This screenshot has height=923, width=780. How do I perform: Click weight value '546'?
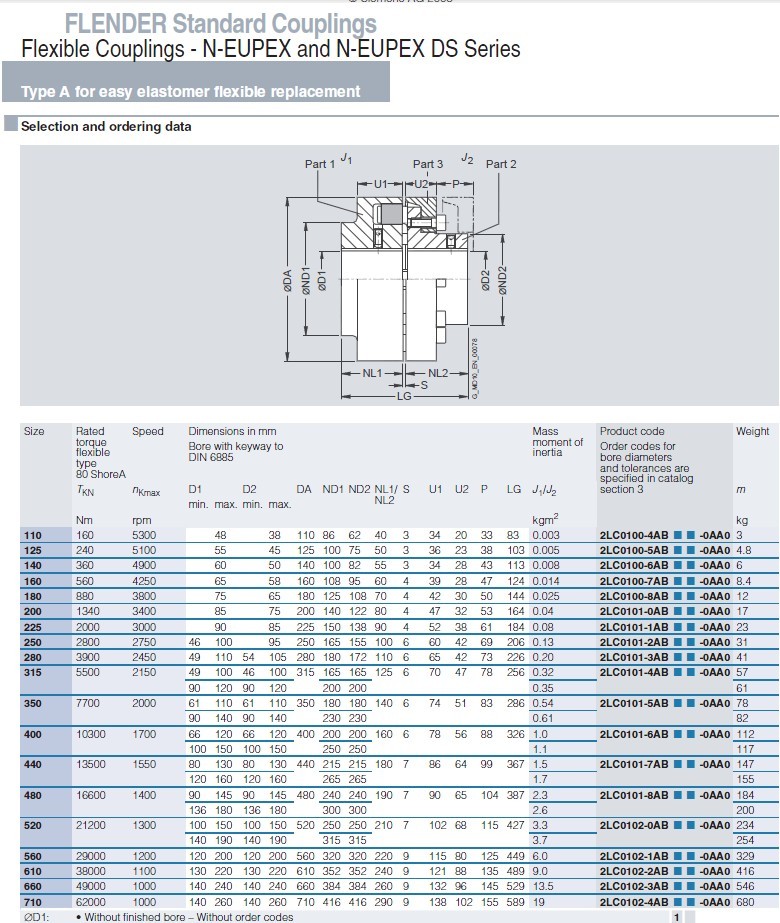(x=745, y=887)
